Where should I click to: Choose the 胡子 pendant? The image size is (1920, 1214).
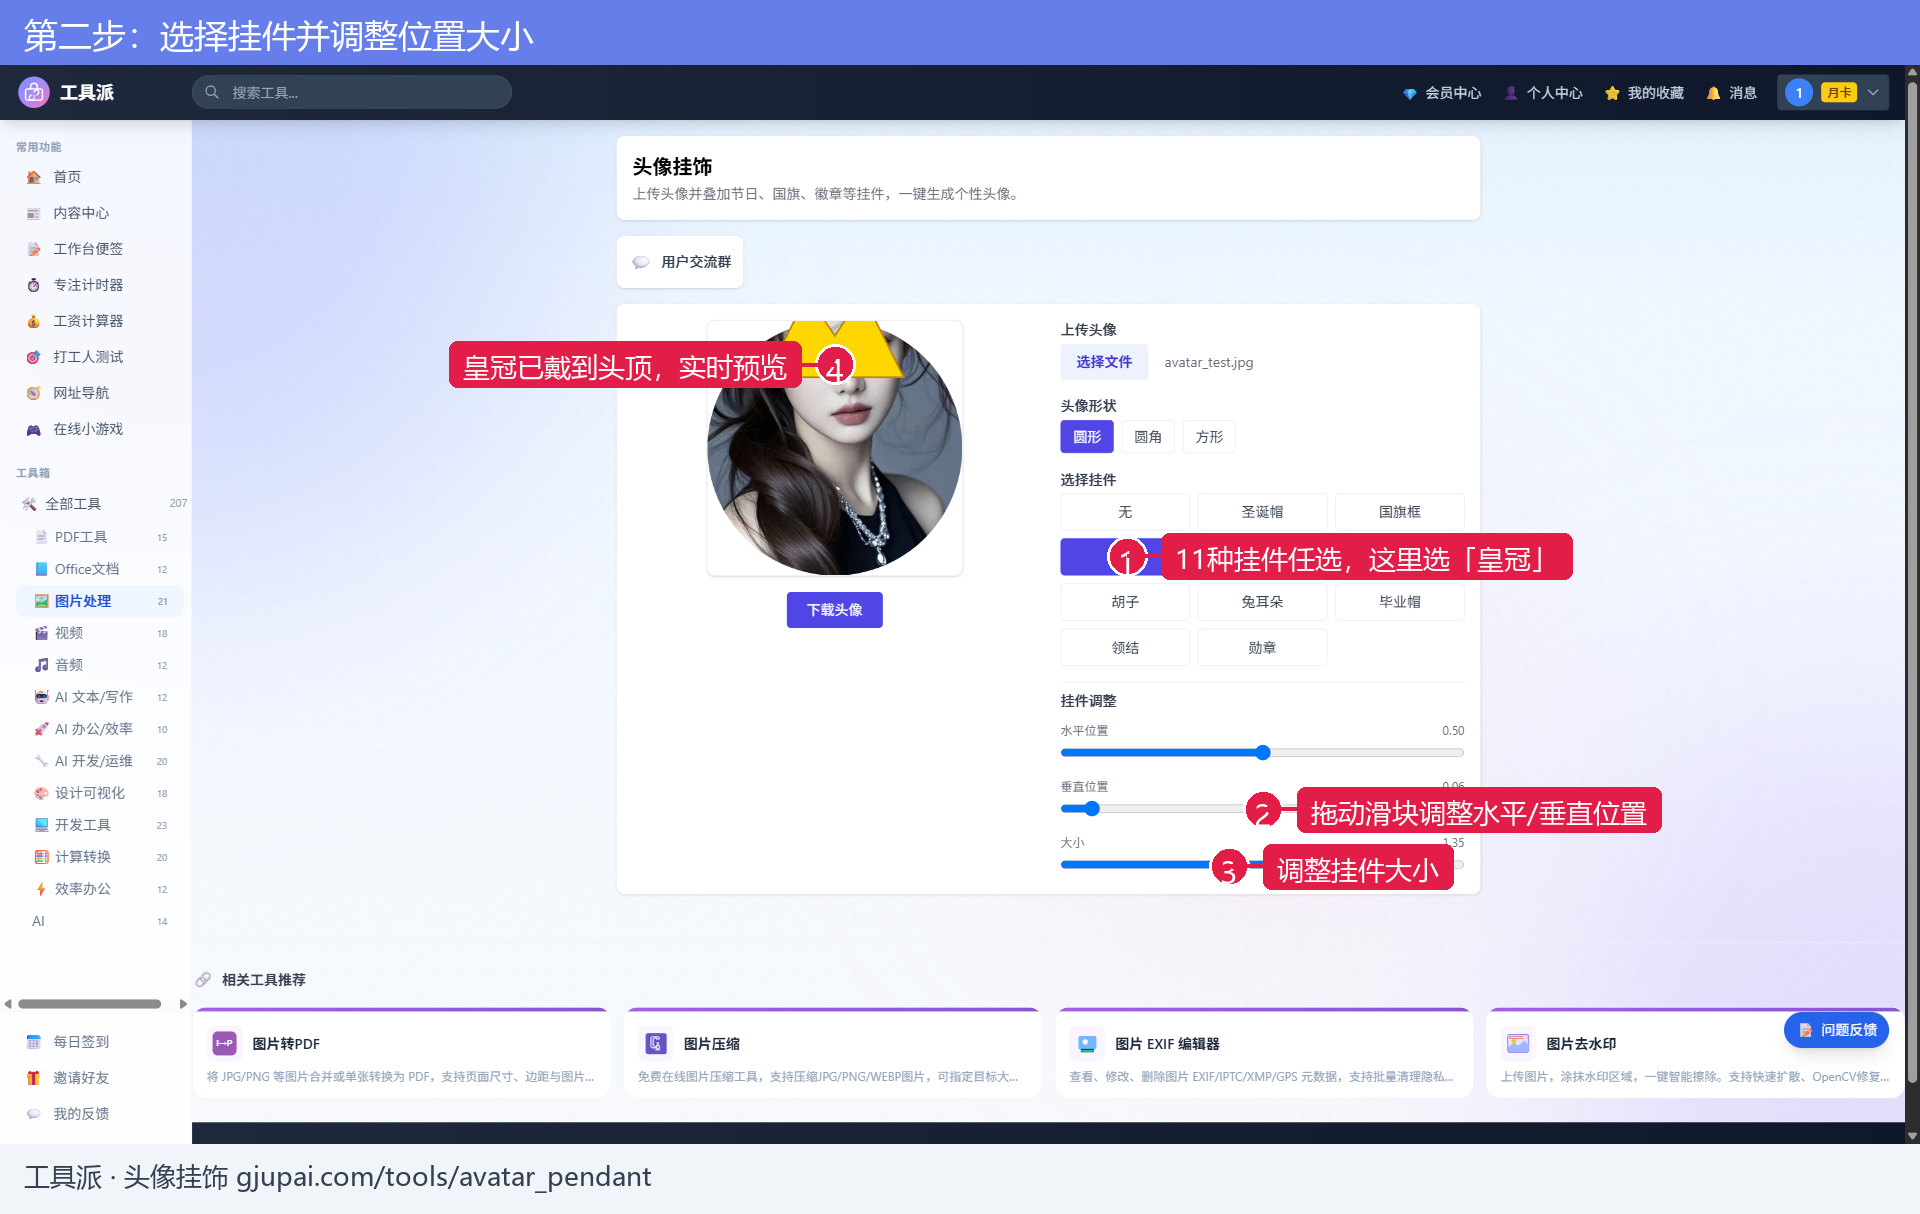point(1125,602)
